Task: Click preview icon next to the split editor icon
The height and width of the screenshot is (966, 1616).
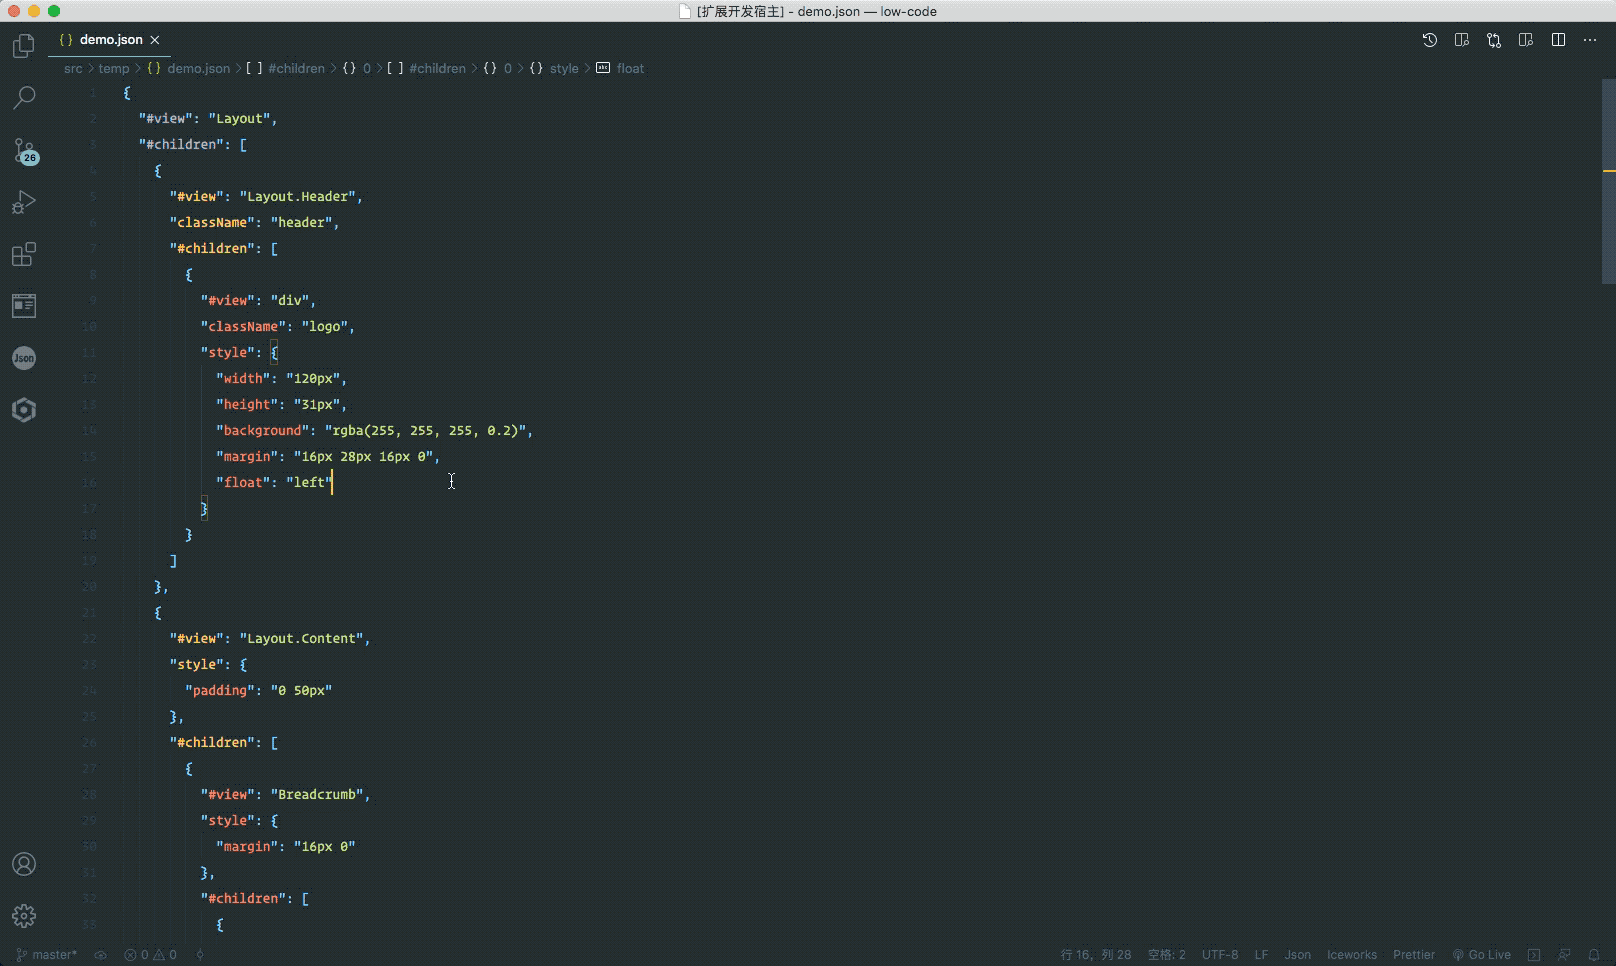Action: pos(1526,40)
